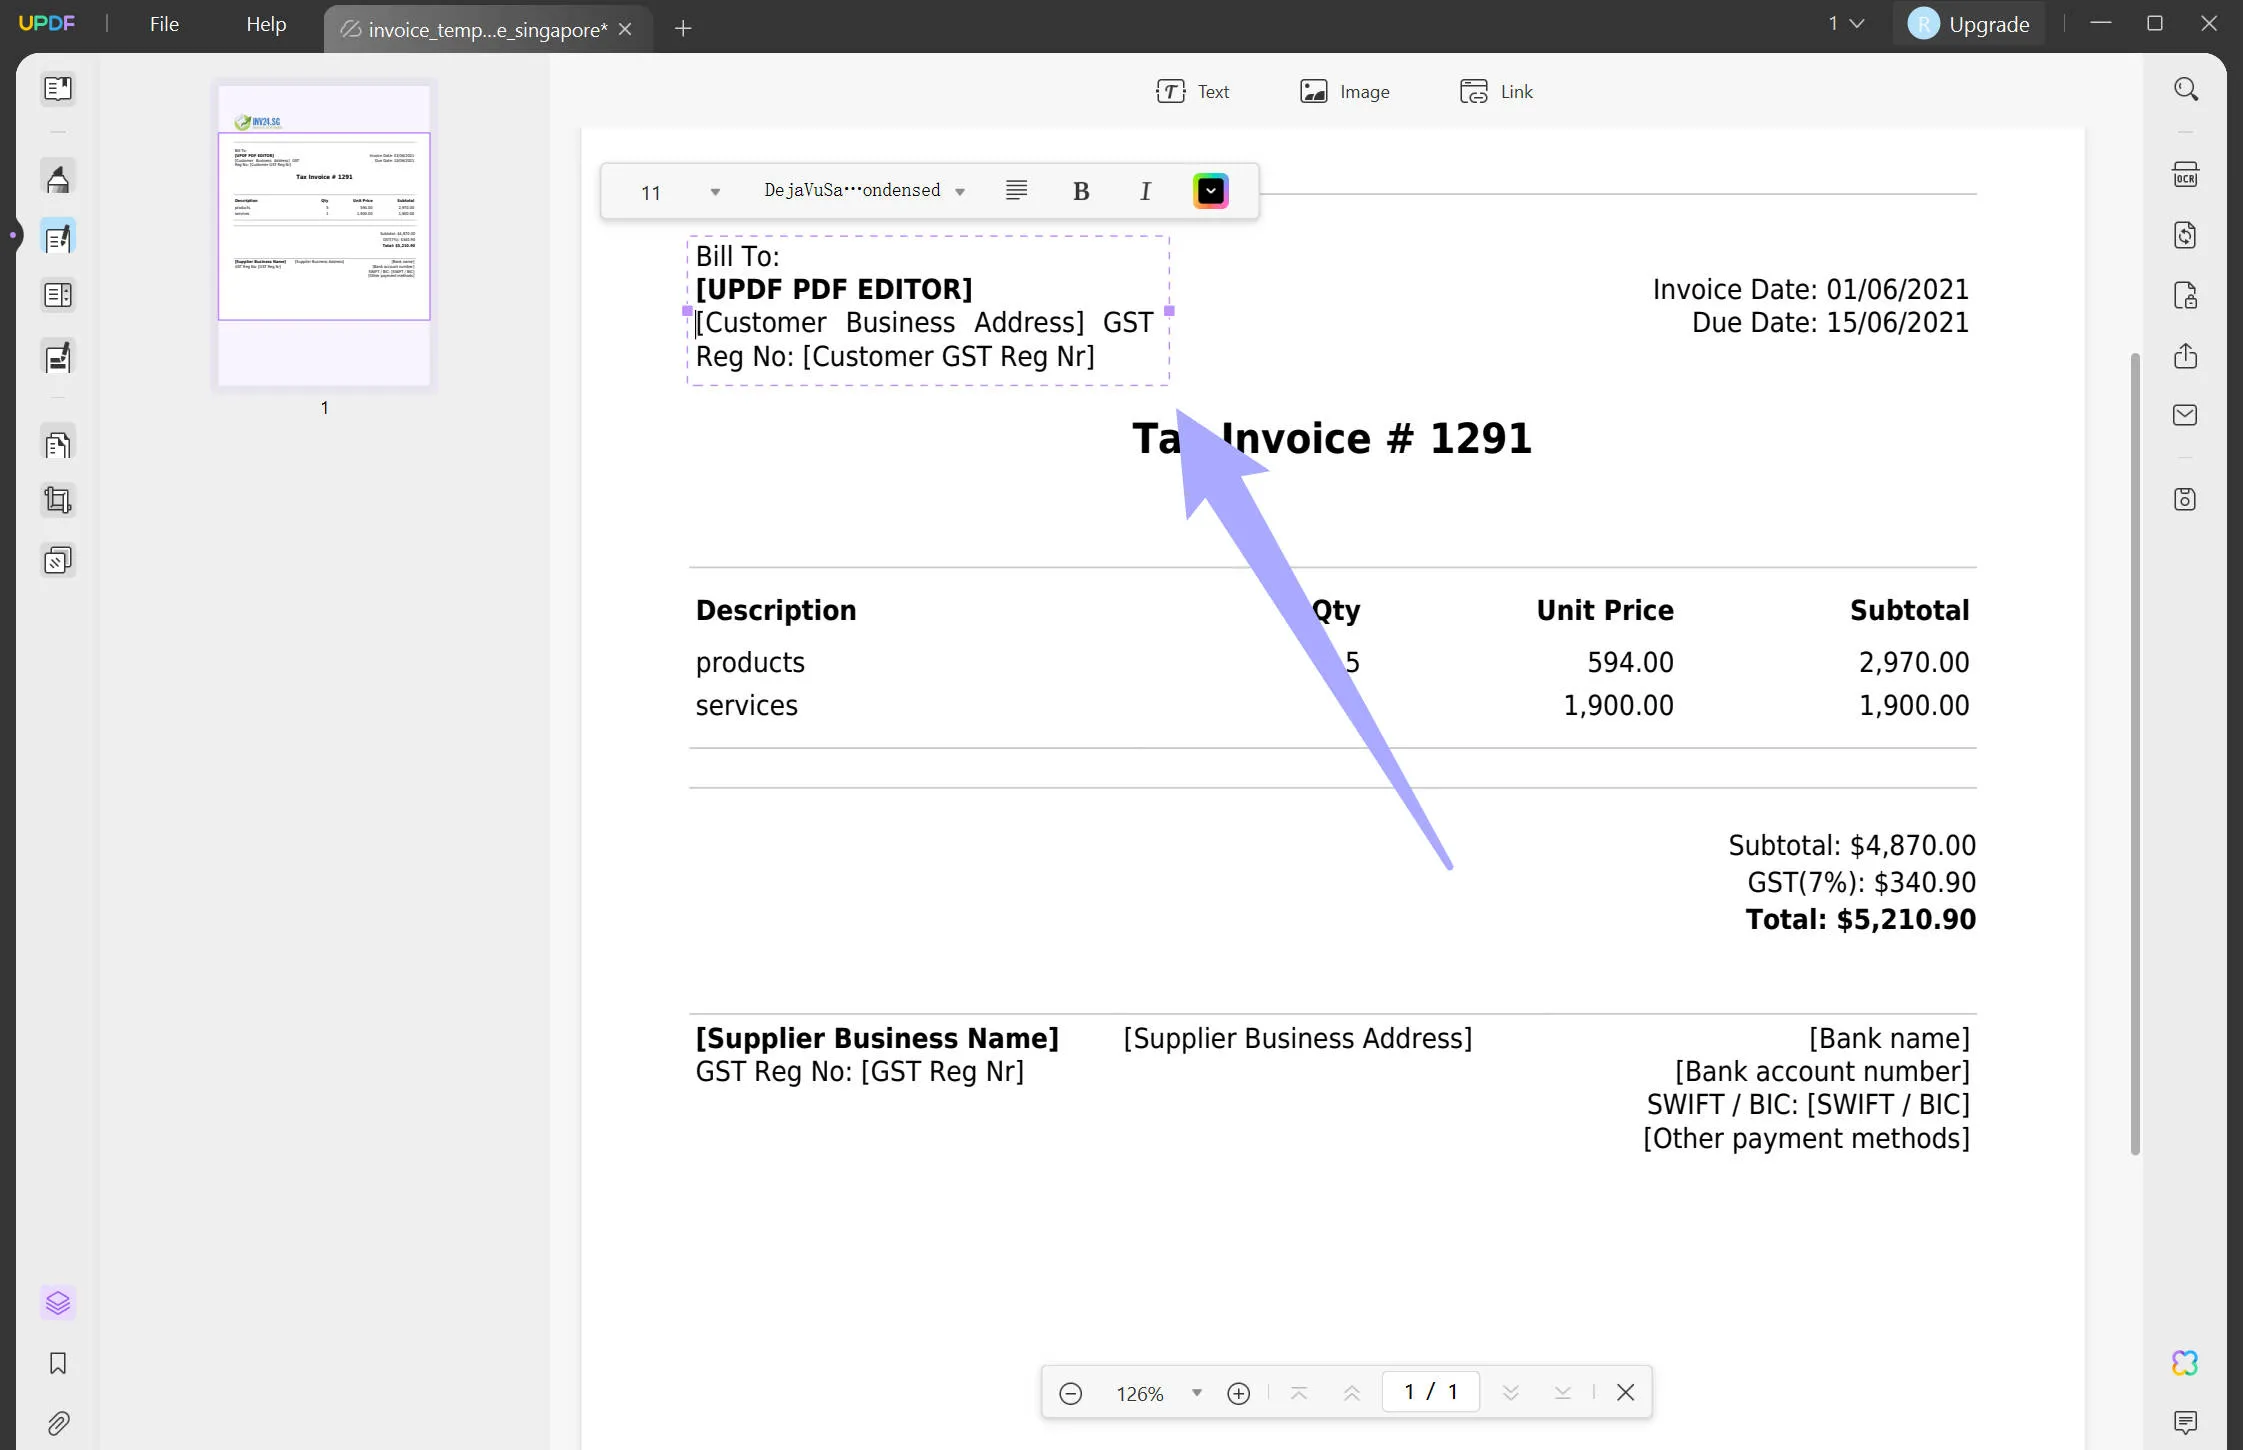Click the zoom in plus button

coord(1238,1393)
